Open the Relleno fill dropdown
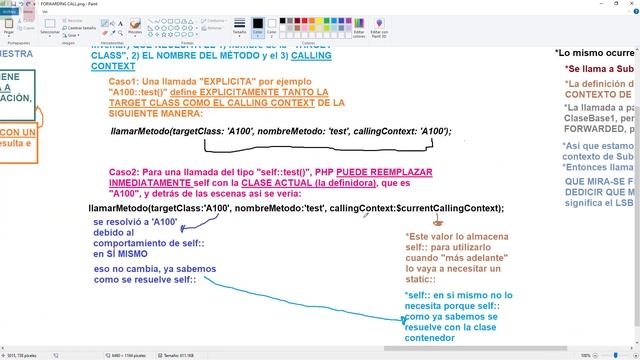The height and width of the screenshot is (360, 640). pyautogui.click(x=213, y=28)
